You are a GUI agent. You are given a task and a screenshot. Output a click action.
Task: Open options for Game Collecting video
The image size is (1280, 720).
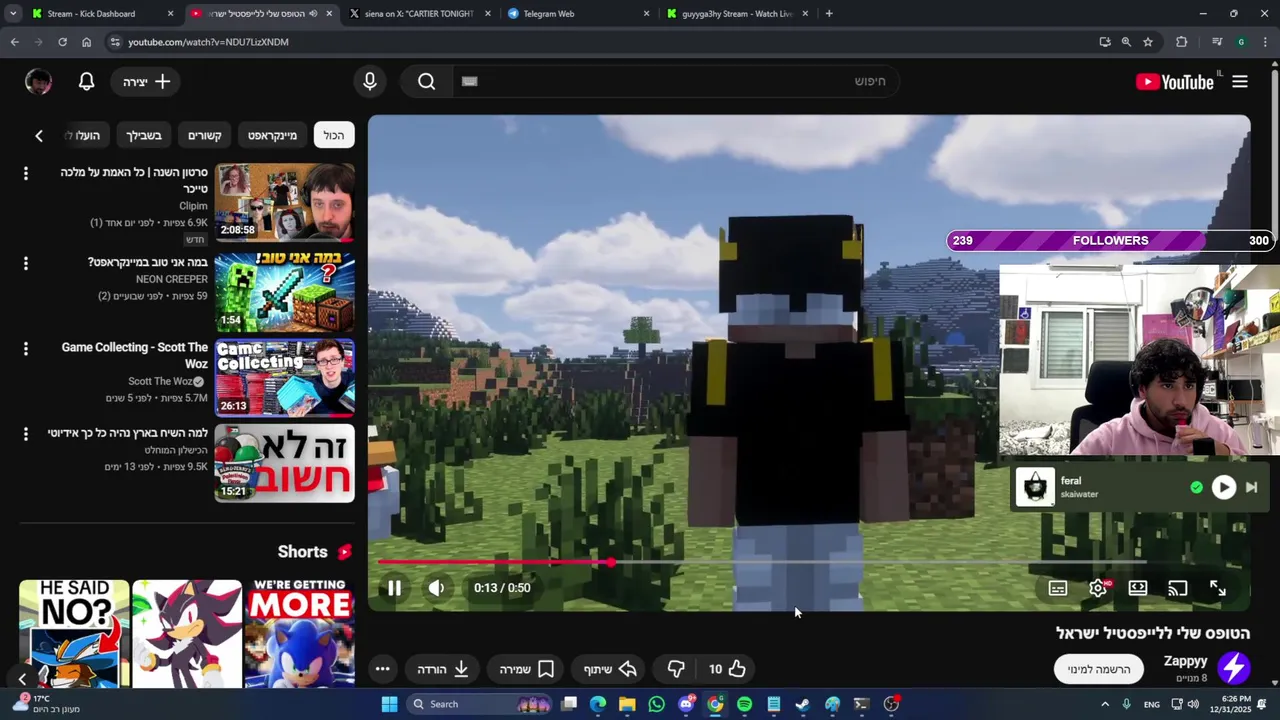pos(26,349)
